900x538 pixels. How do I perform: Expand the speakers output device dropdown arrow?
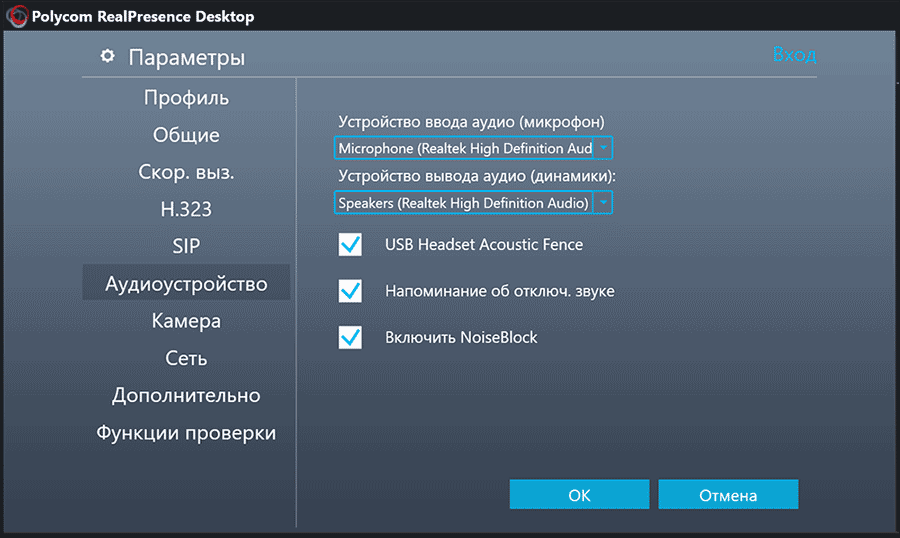click(603, 203)
